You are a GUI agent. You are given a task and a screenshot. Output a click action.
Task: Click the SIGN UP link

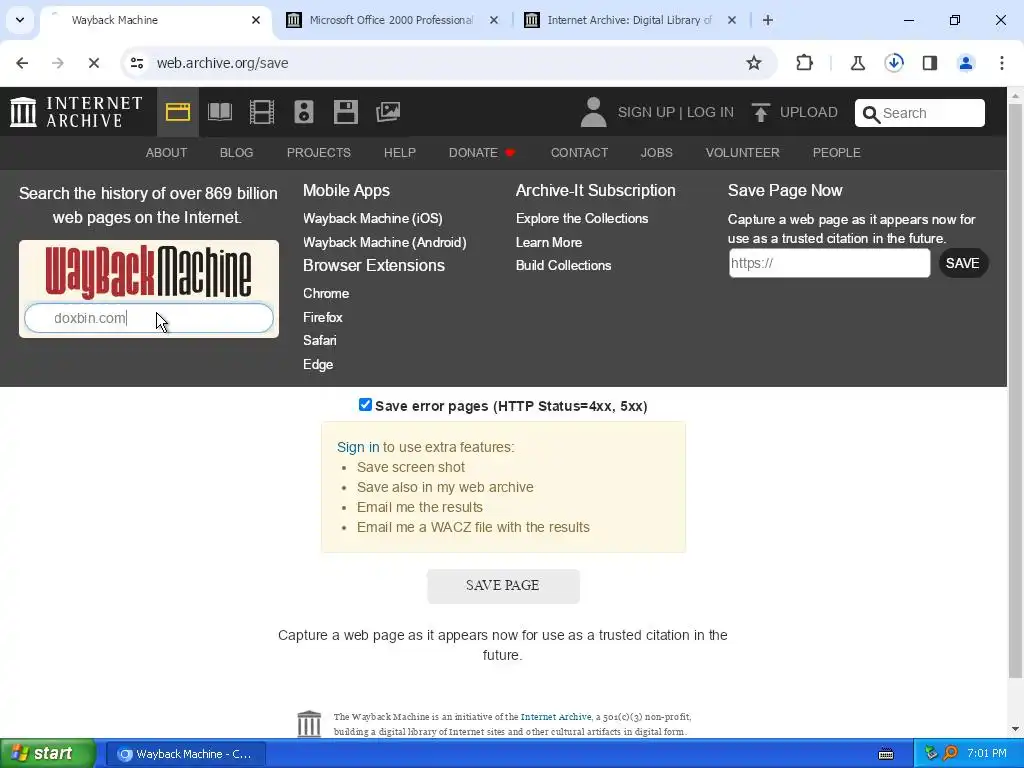646,112
